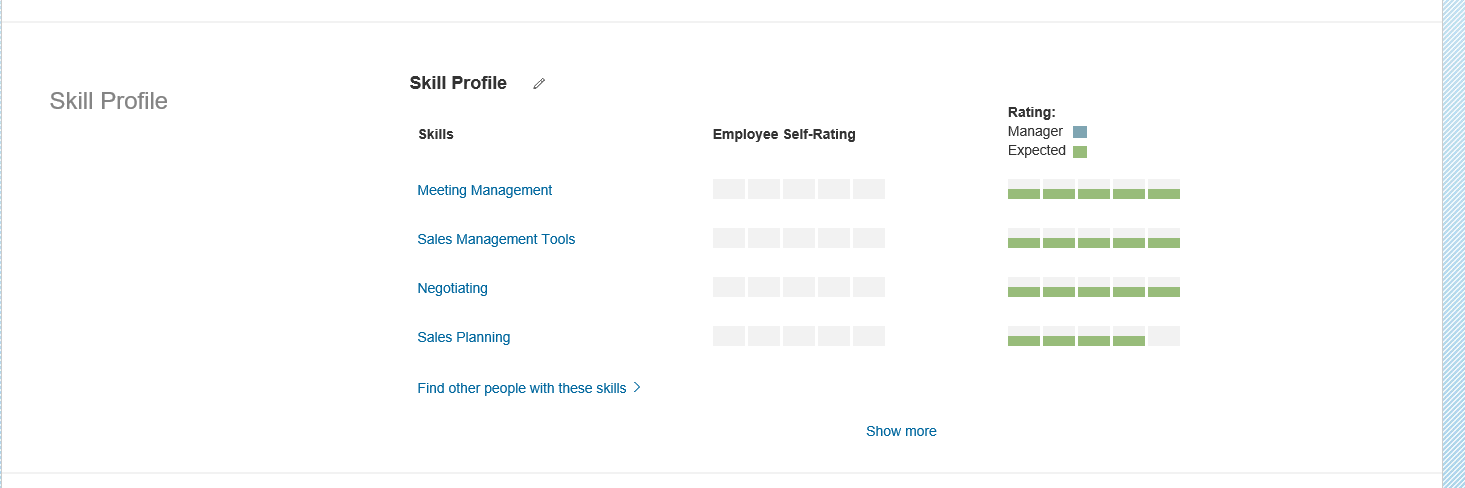Set Negotiating self-rating second block

(764, 287)
